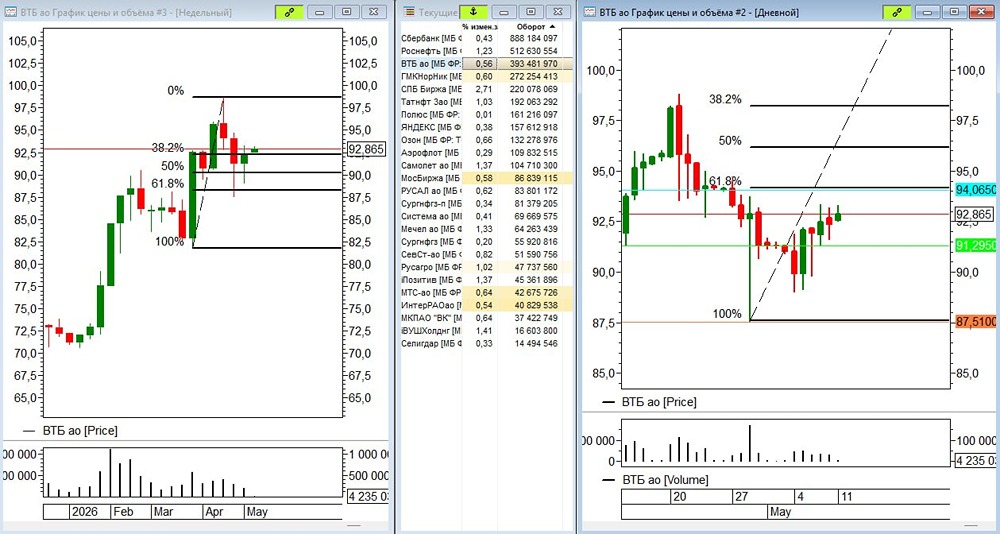Click the green 91,2950 price label
Image resolution: width=1000 pixels, height=534 pixels.
point(977,246)
